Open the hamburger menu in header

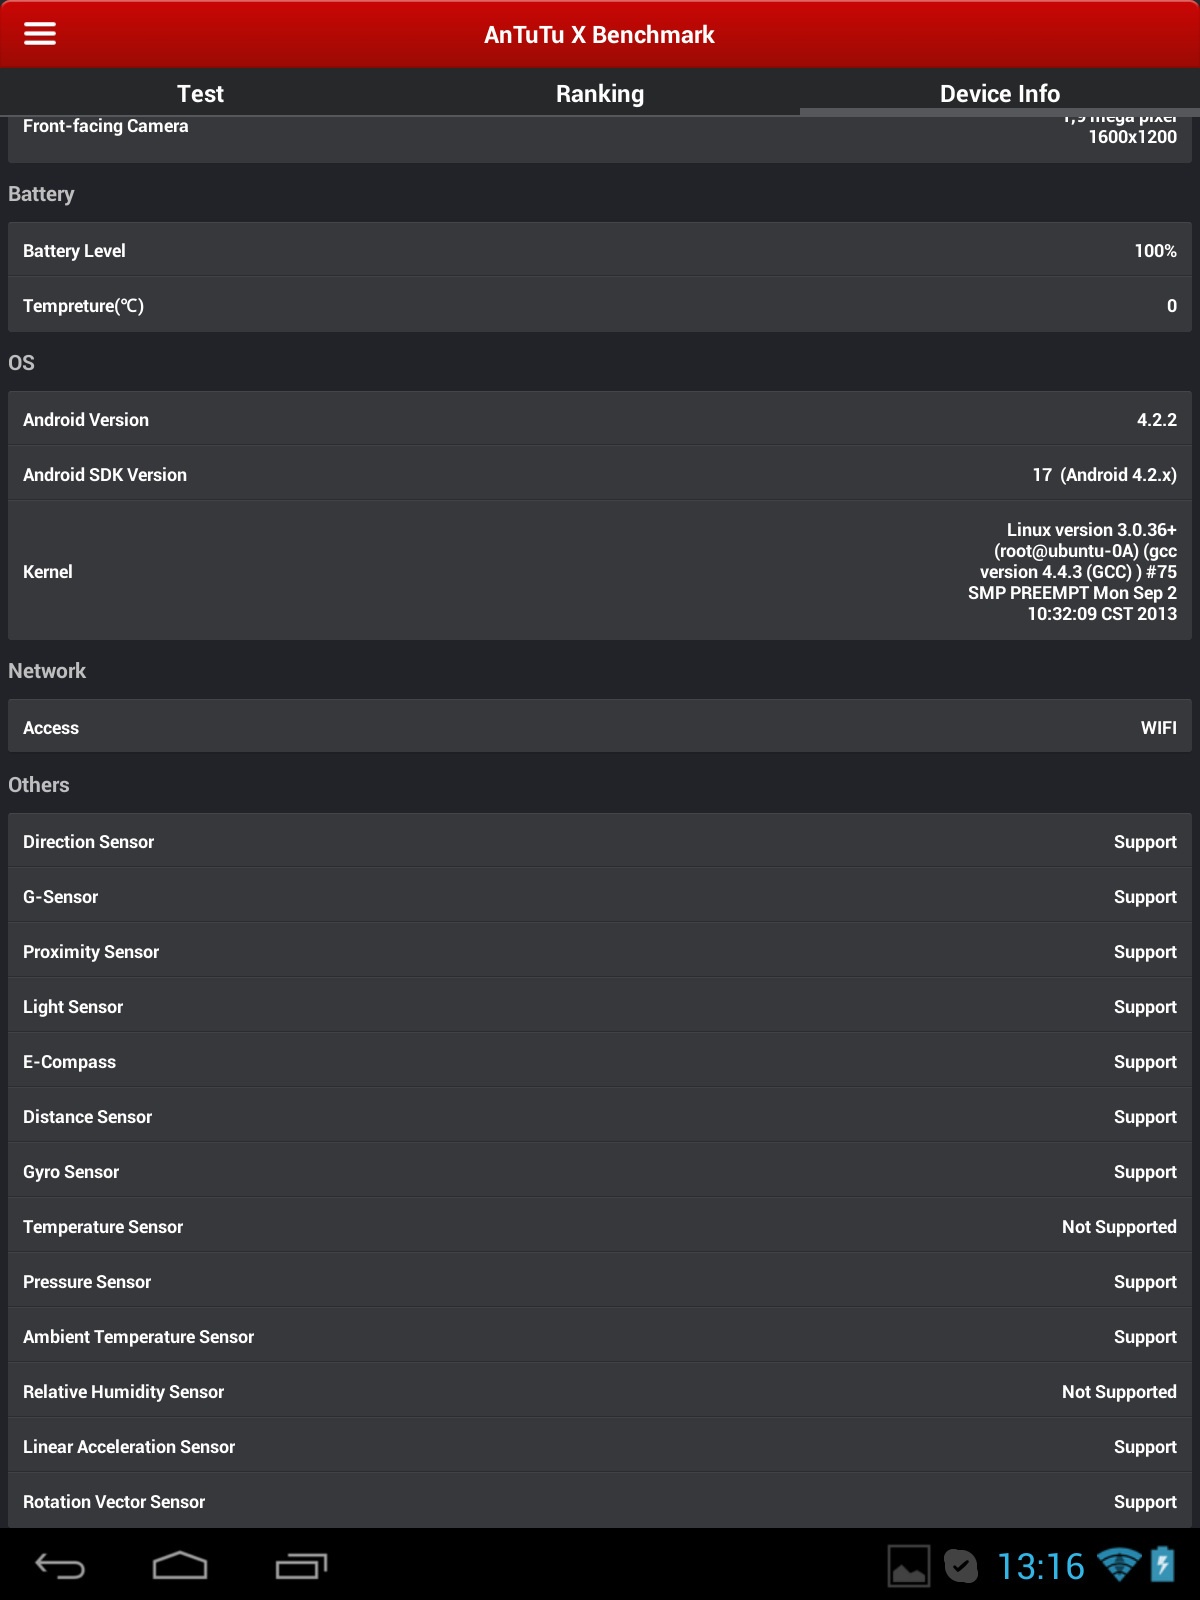40,34
